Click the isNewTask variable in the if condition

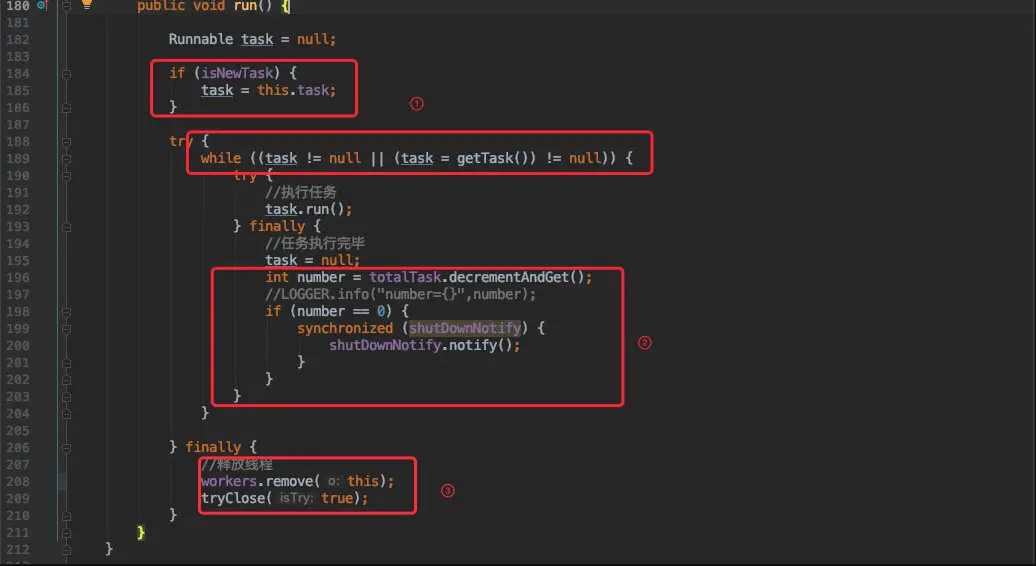tap(237, 73)
